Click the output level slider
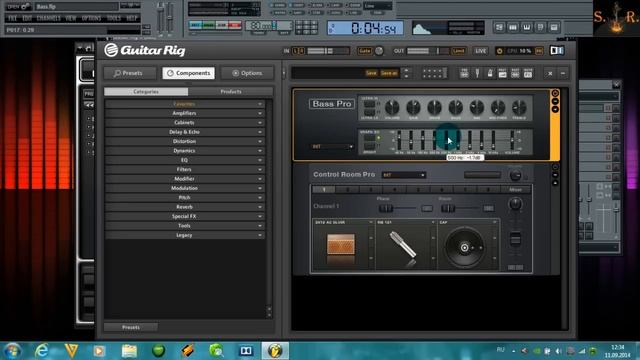 pos(428,51)
